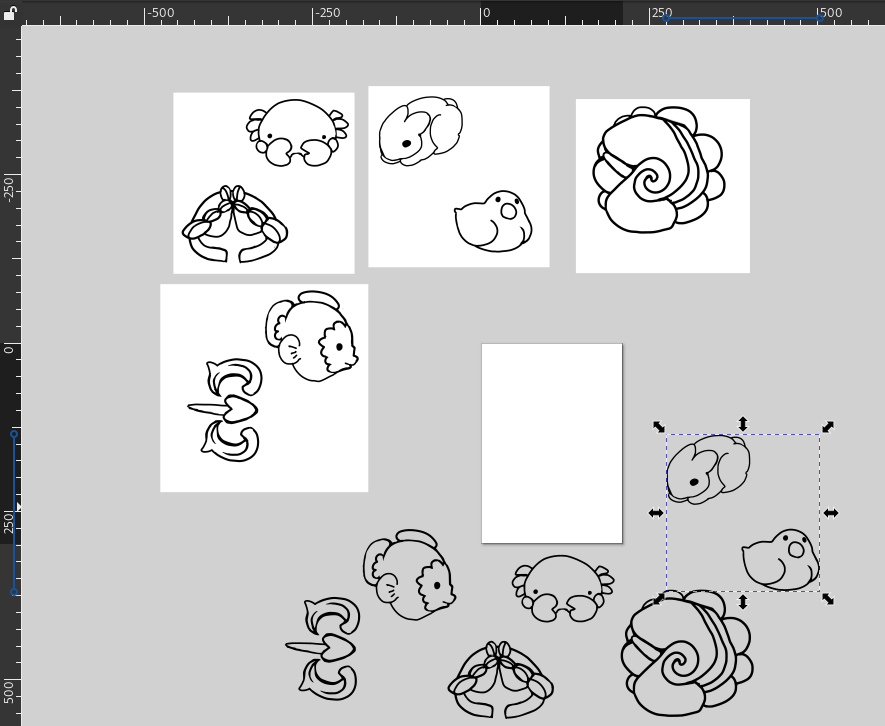The width and height of the screenshot is (885, 726).
Task: Click the chick inside the dashed selection box
Action: coord(781,559)
